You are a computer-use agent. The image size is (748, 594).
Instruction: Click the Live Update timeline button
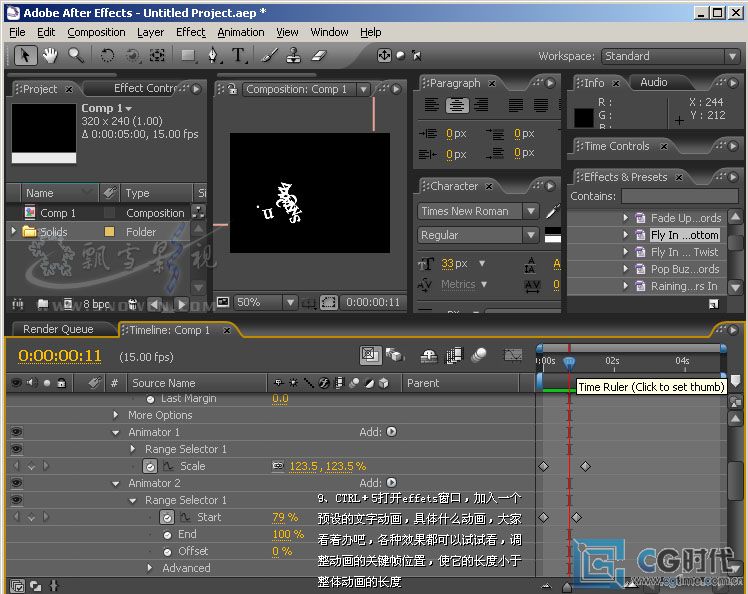(x=370, y=354)
